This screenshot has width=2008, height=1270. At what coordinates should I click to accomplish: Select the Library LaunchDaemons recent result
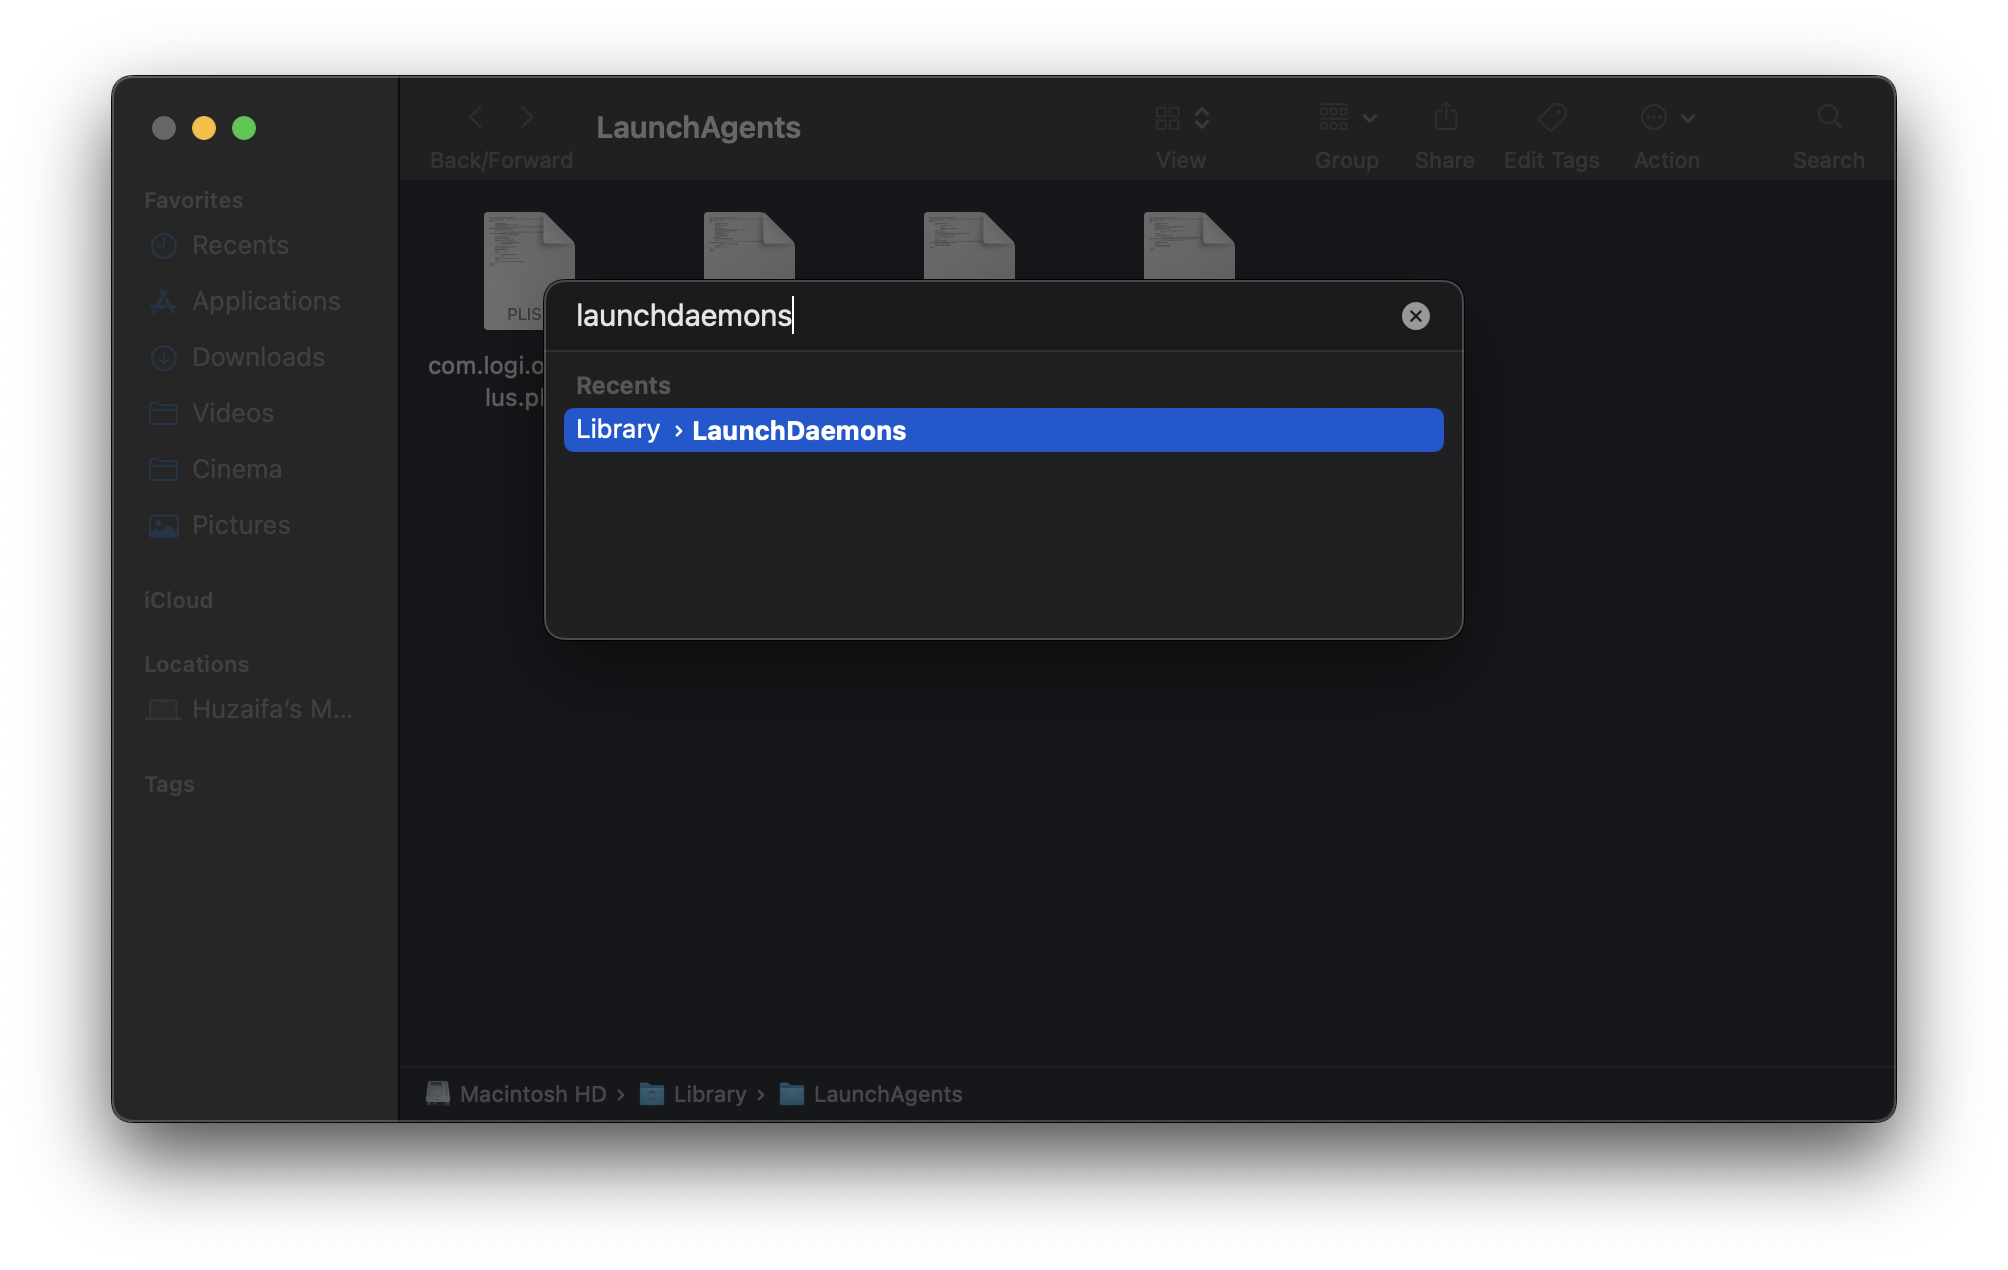[x=1002, y=430]
